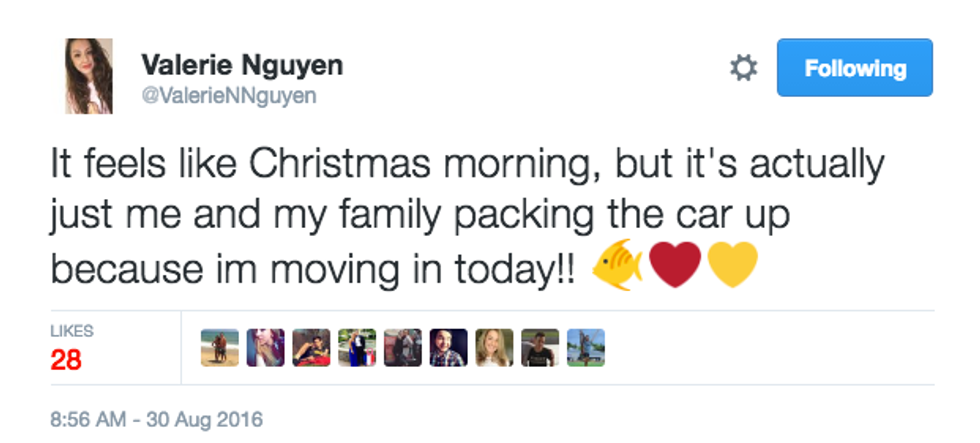Viewport: 980px width, 443px height.
Task: View the fourth liker avatar with blue dress
Action: click(x=357, y=348)
